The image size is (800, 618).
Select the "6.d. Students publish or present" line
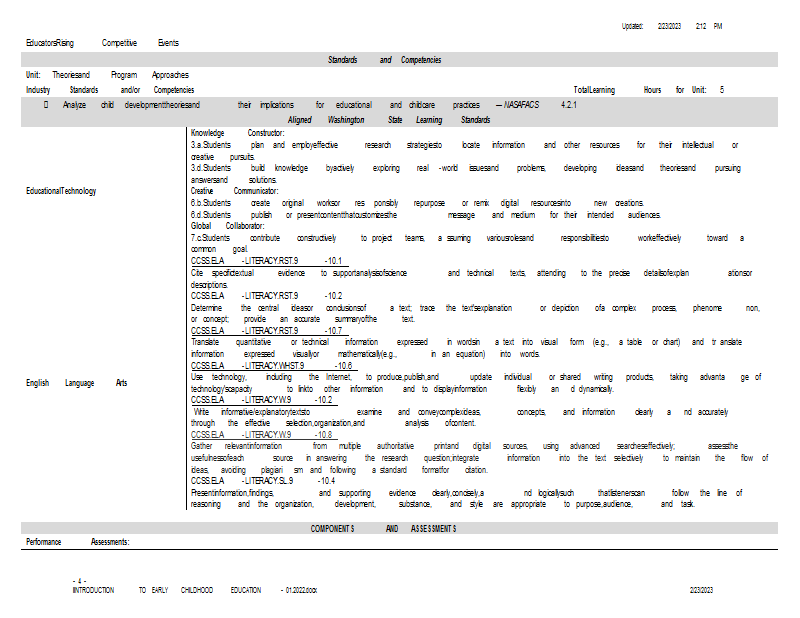point(426,215)
